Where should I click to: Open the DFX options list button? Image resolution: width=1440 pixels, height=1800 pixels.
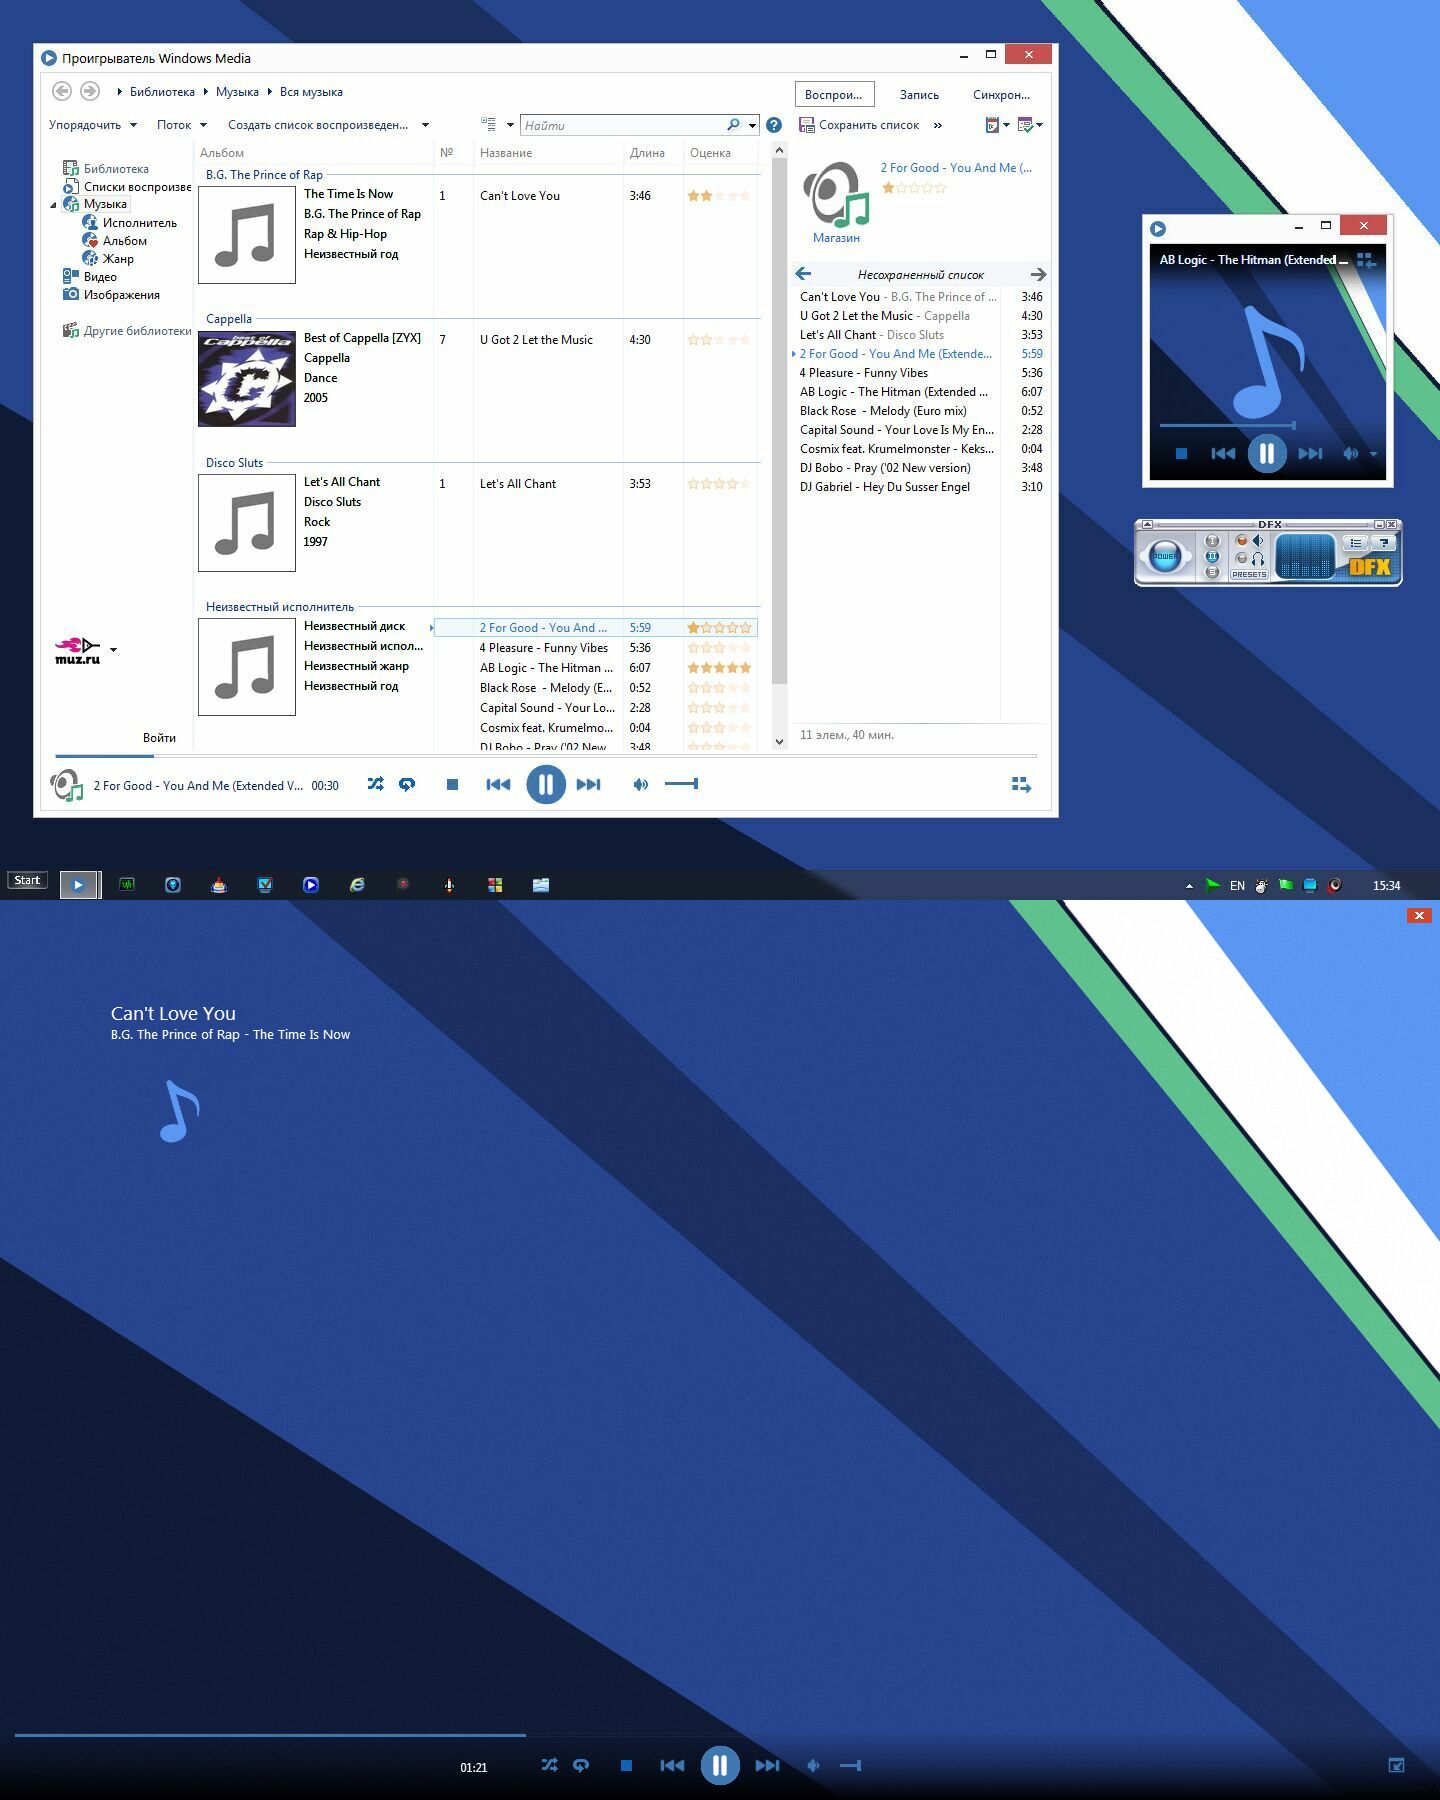tap(1356, 543)
